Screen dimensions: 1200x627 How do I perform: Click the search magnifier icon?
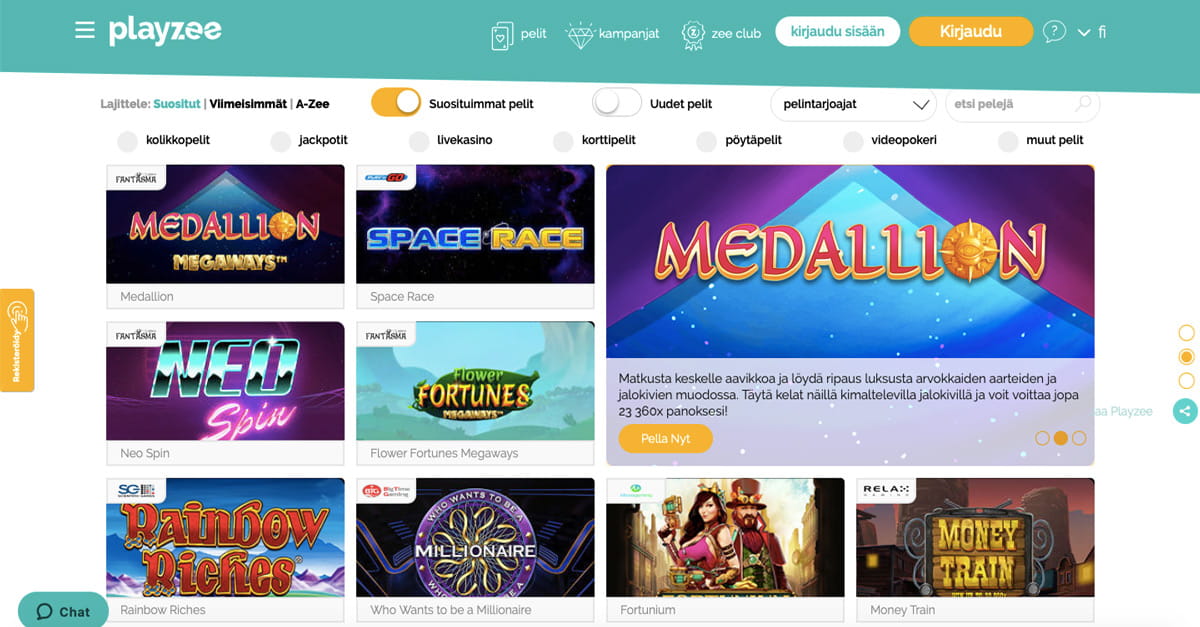(1083, 104)
